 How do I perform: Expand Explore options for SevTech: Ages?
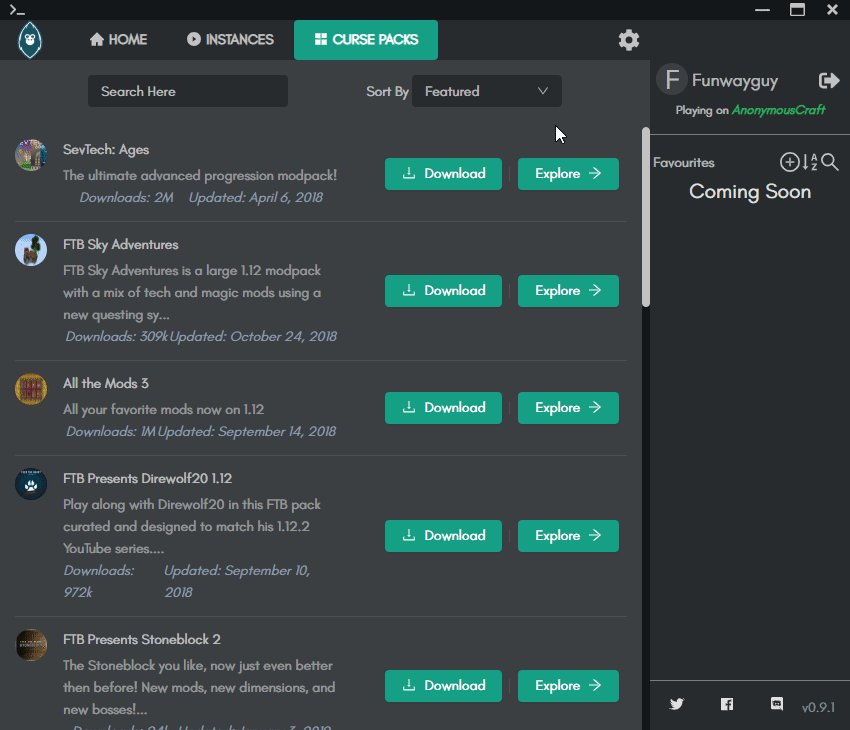(568, 173)
